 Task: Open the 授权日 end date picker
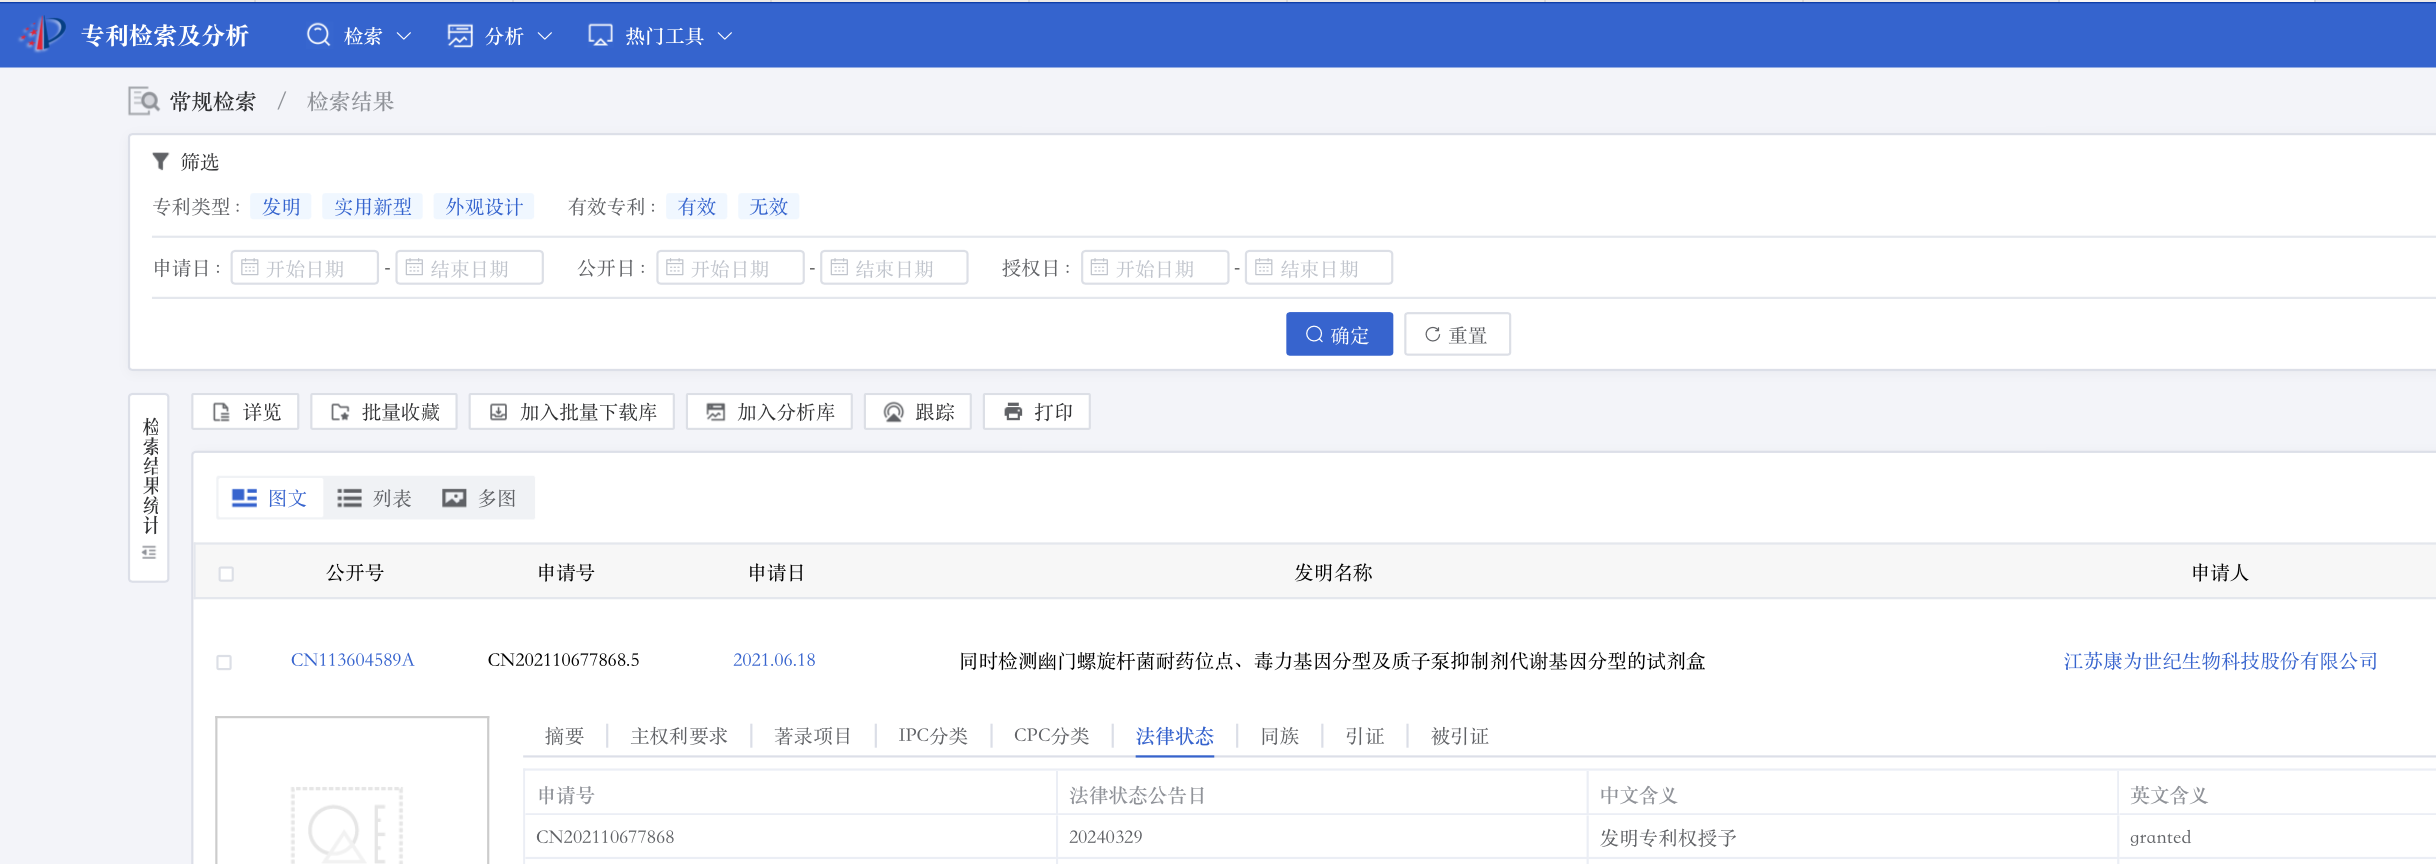pos(1319,267)
